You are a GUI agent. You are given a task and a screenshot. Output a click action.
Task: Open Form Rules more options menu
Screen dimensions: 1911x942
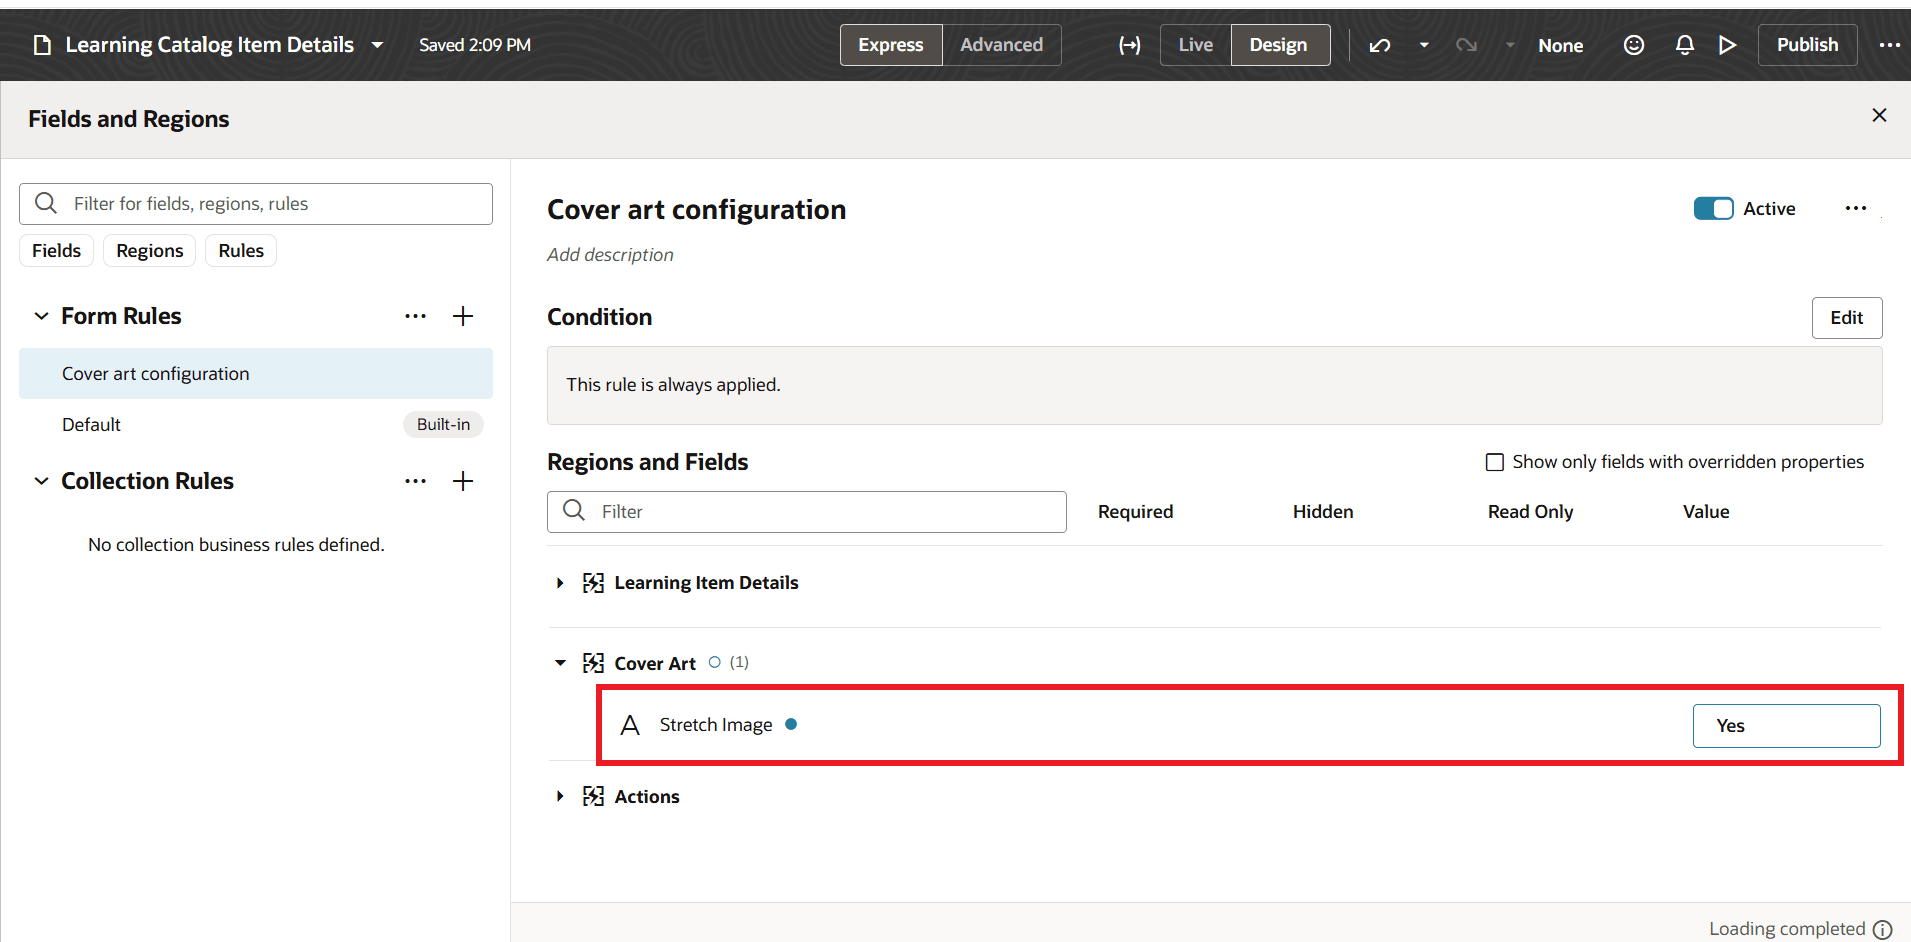point(416,316)
